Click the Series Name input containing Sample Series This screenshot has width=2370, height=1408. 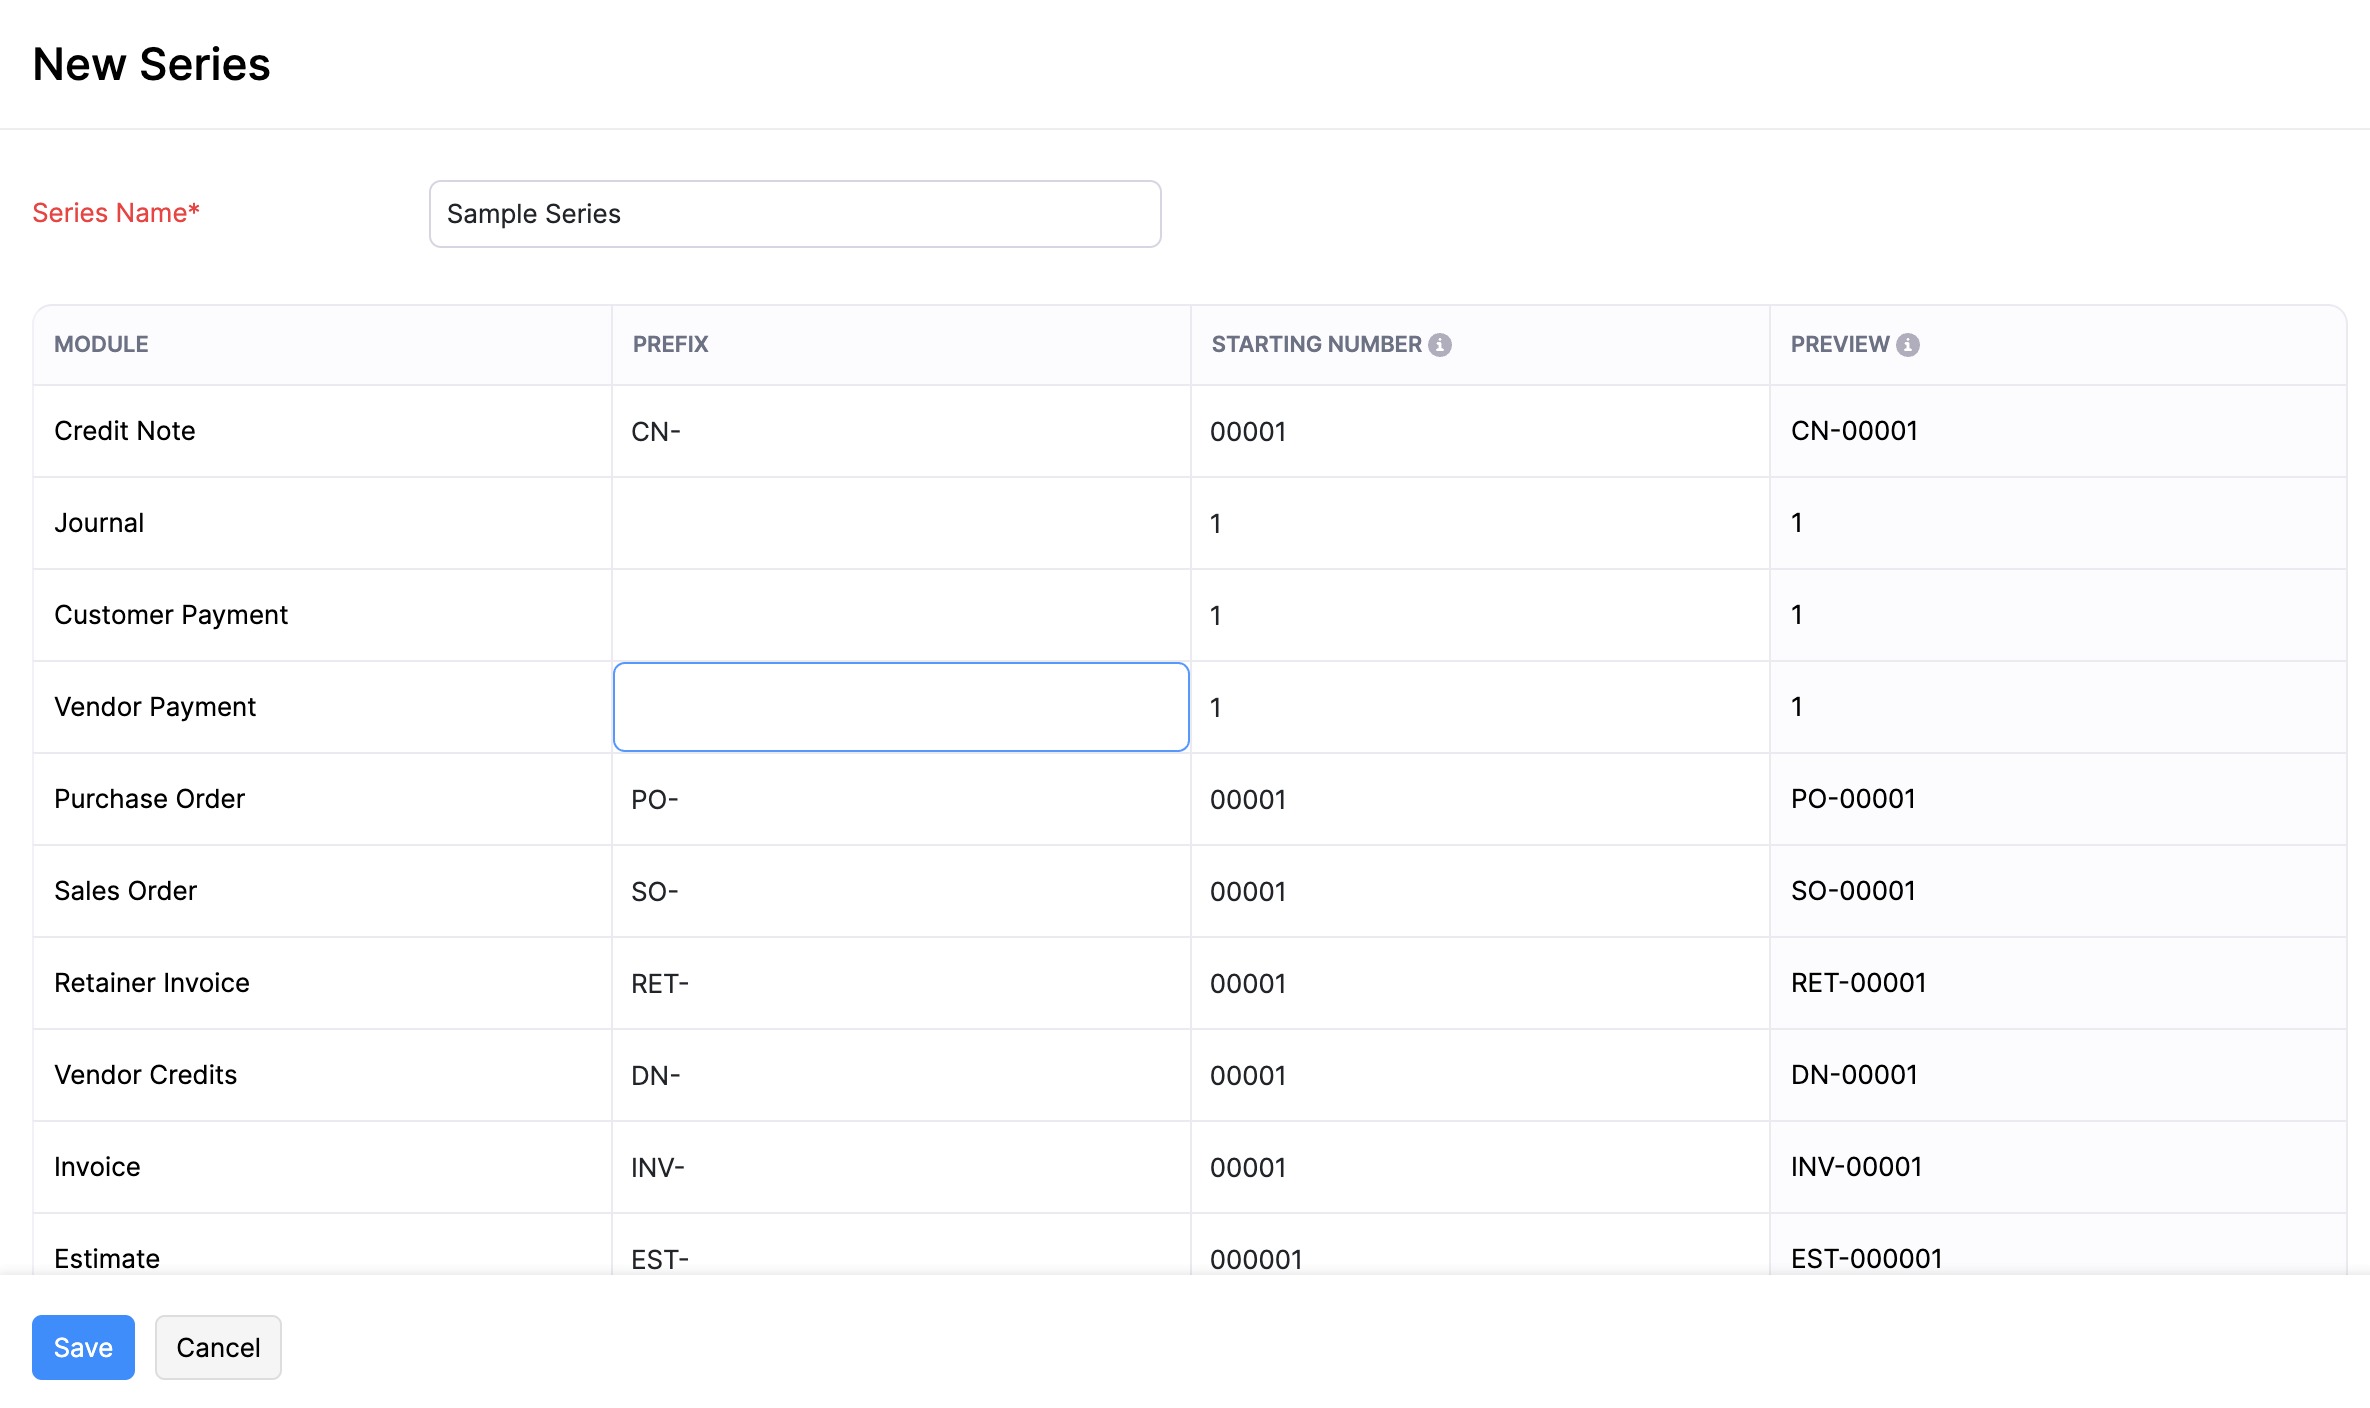794,213
